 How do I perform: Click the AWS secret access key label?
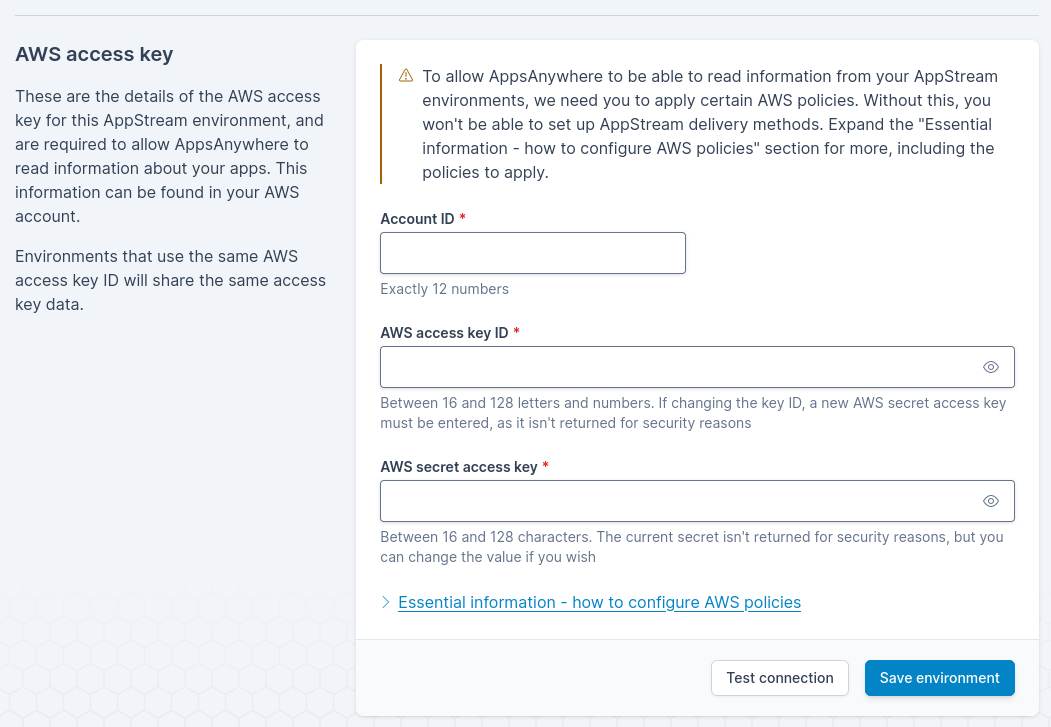pyautogui.click(x=458, y=467)
